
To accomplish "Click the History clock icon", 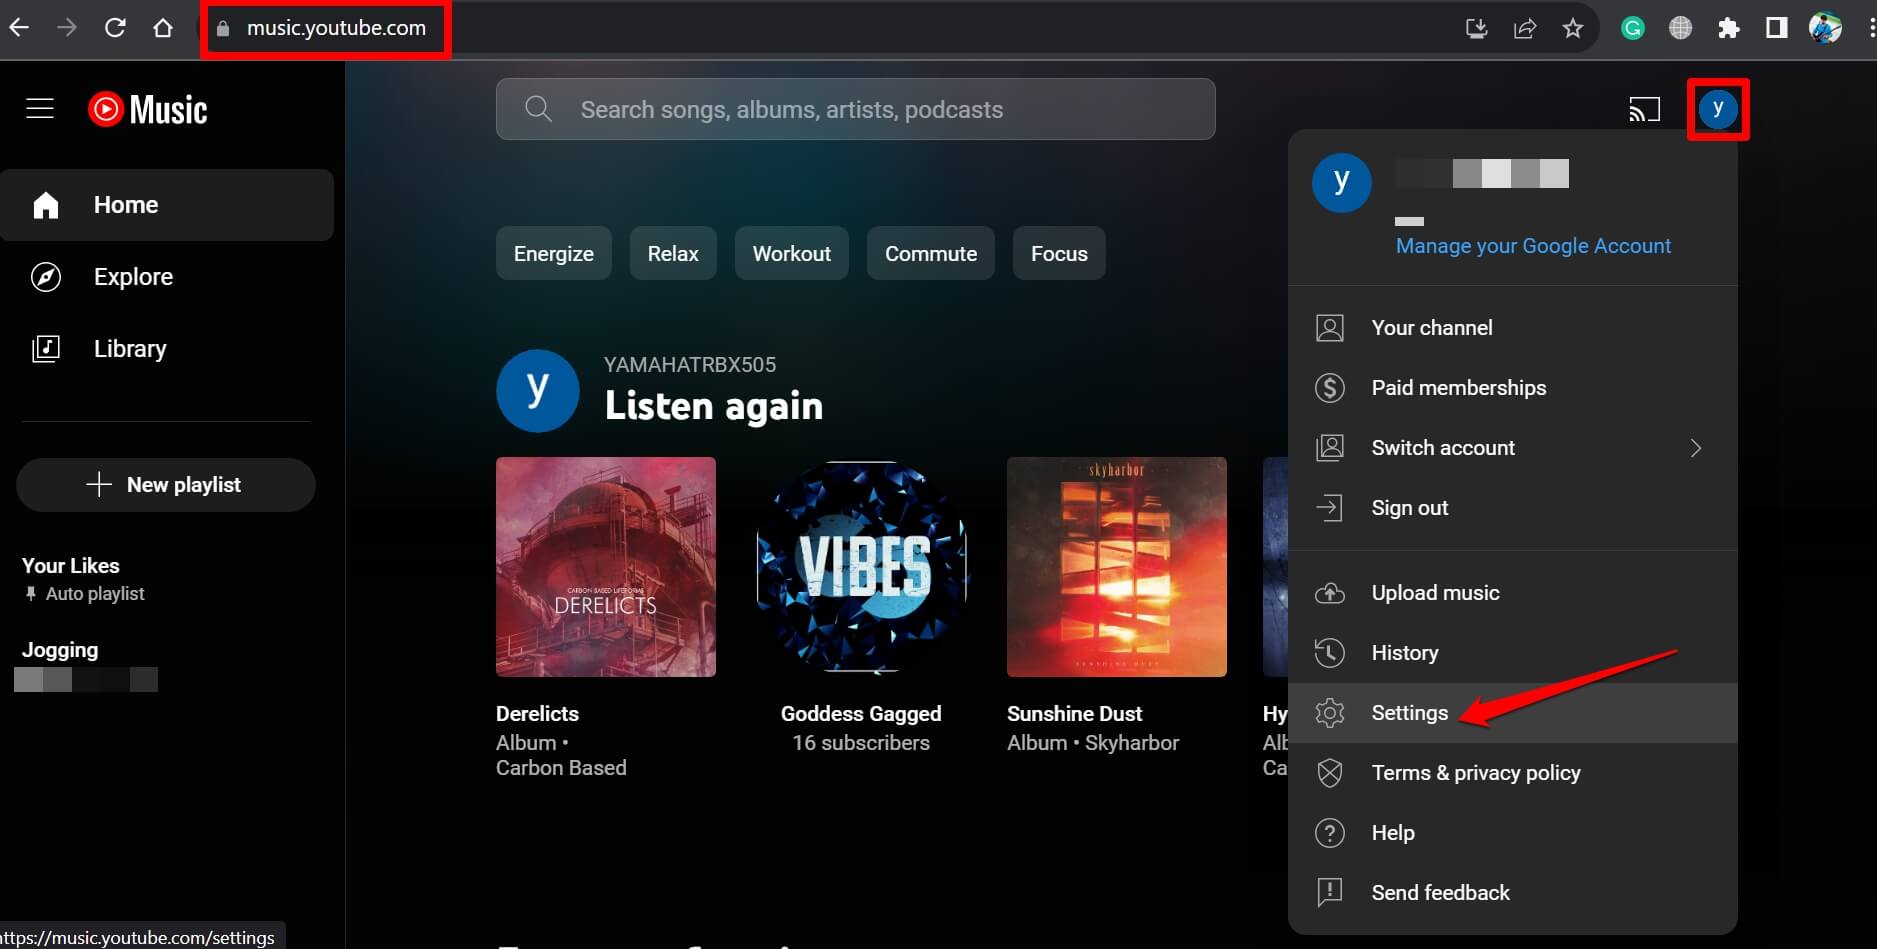I will [x=1331, y=652].
